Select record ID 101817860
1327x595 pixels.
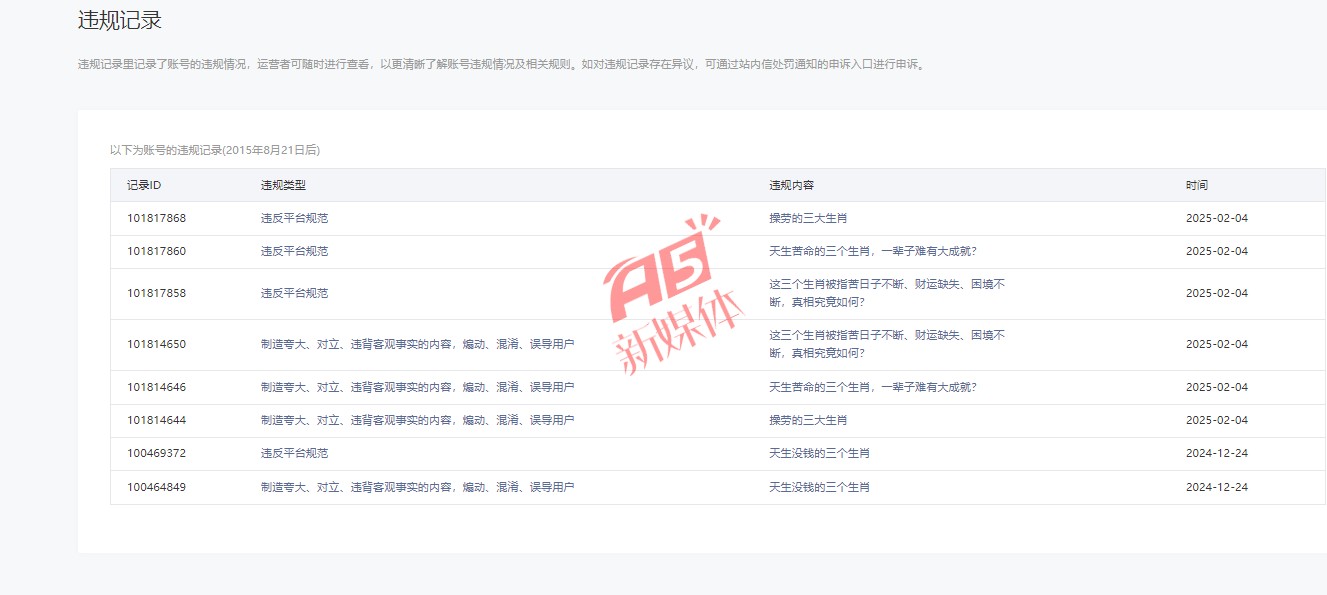156,251
